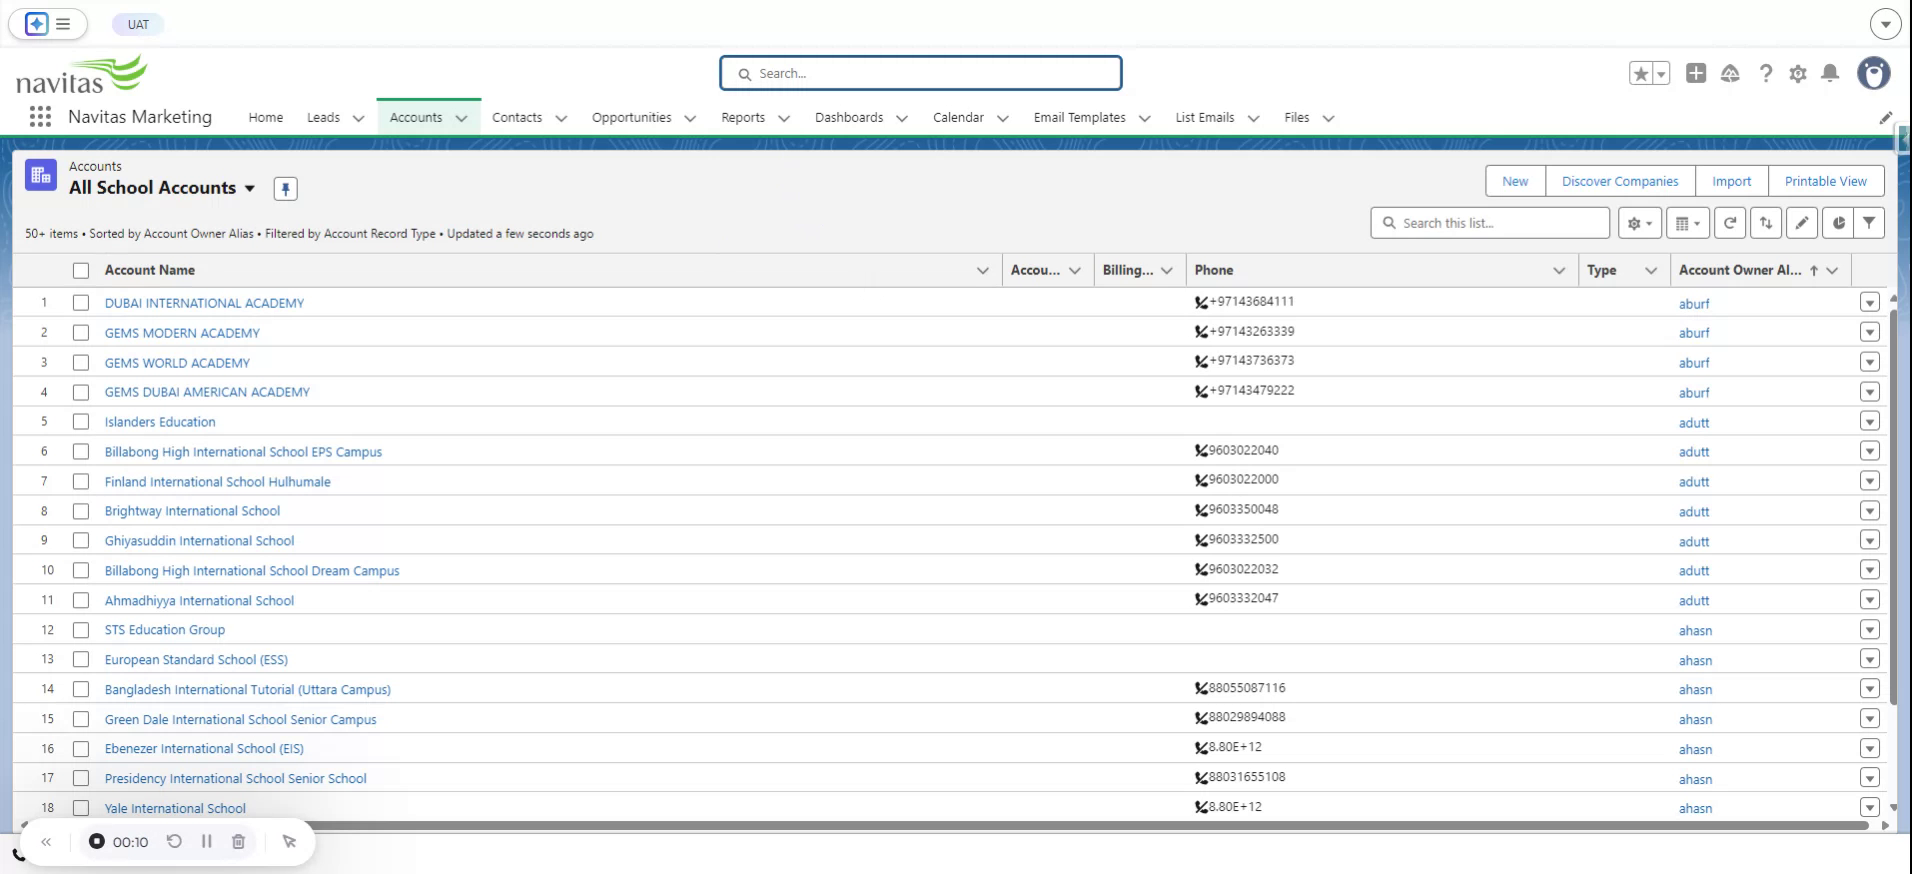This screenshot has width=1912, height=874.
Task: Open Account Name column menu
Action: (982, 270)
